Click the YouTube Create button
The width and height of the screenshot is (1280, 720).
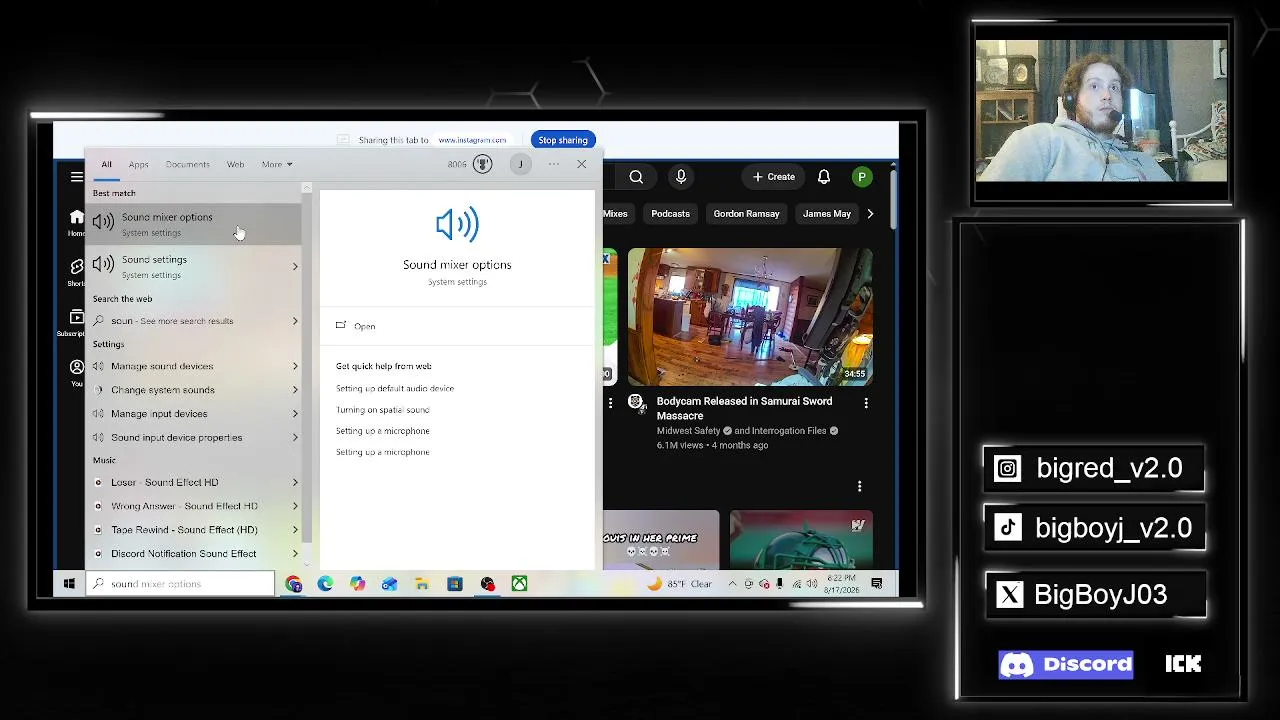[774, 177]
